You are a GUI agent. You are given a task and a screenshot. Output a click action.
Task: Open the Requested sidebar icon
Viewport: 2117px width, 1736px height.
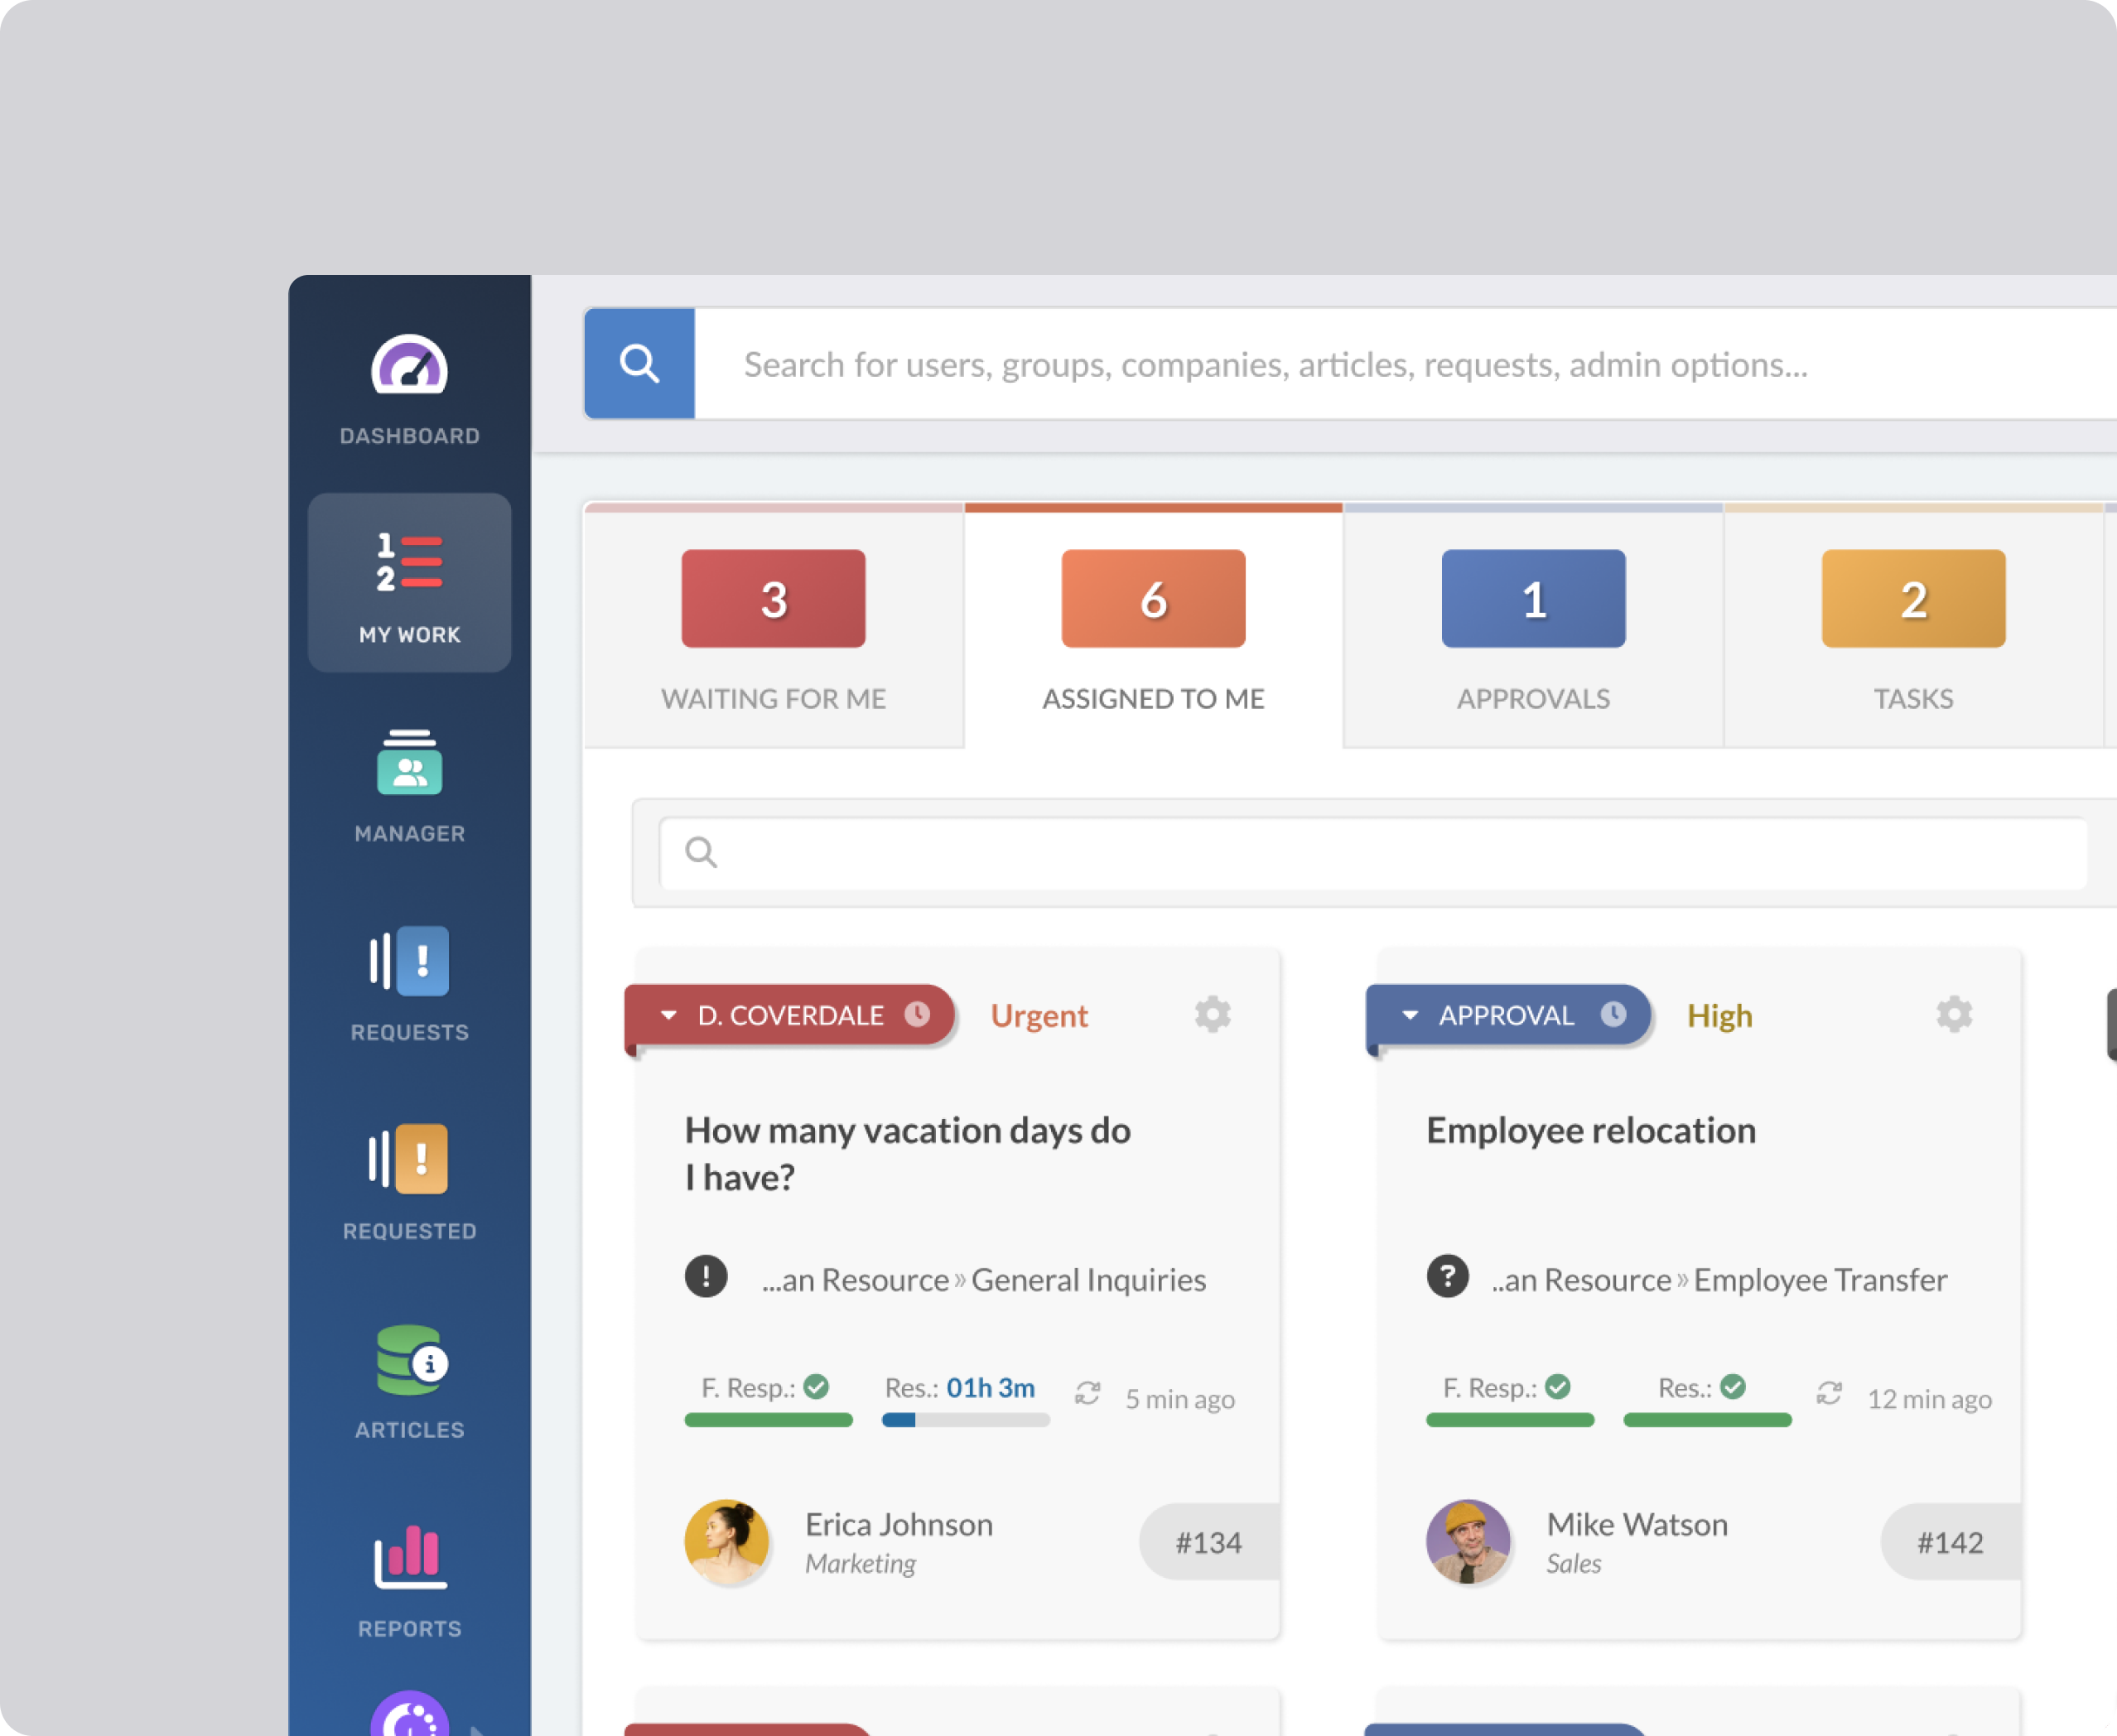click(x=409, y=1181)
